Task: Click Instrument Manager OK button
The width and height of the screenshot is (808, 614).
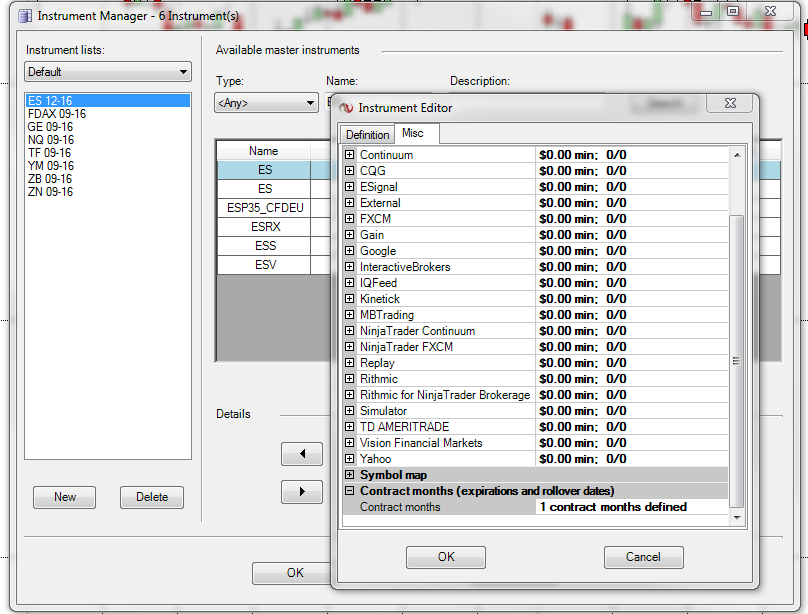Action: [292, 573]
